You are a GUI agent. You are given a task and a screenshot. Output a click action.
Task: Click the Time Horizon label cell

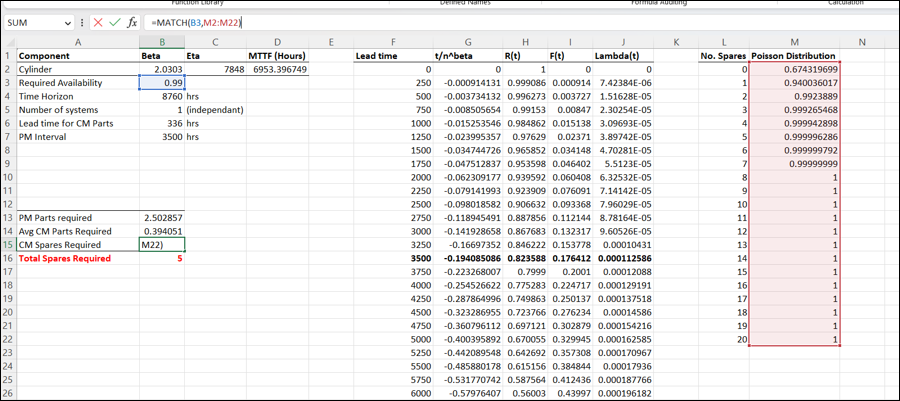click(x=77, y=96)
